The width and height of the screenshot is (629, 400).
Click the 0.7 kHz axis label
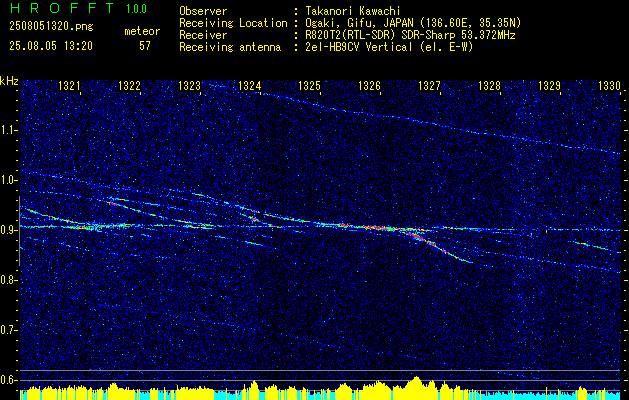point(9,330)
